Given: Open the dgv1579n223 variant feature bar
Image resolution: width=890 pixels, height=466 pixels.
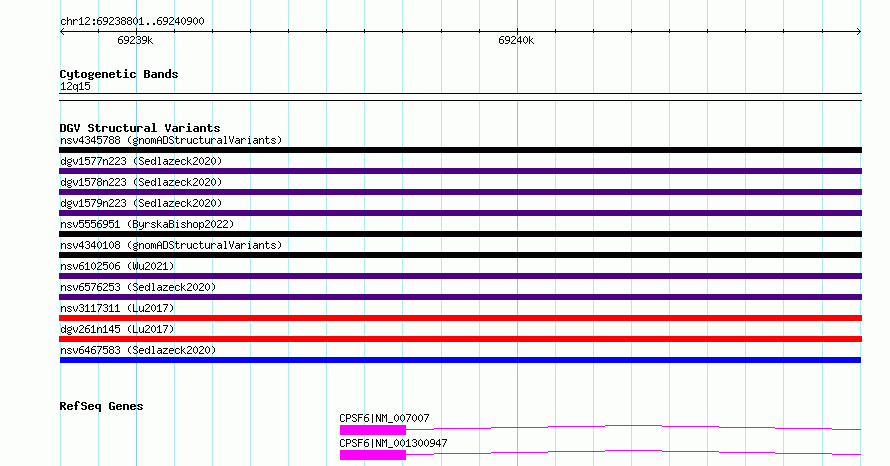Looking at the screenshot, I should point(460,213).
